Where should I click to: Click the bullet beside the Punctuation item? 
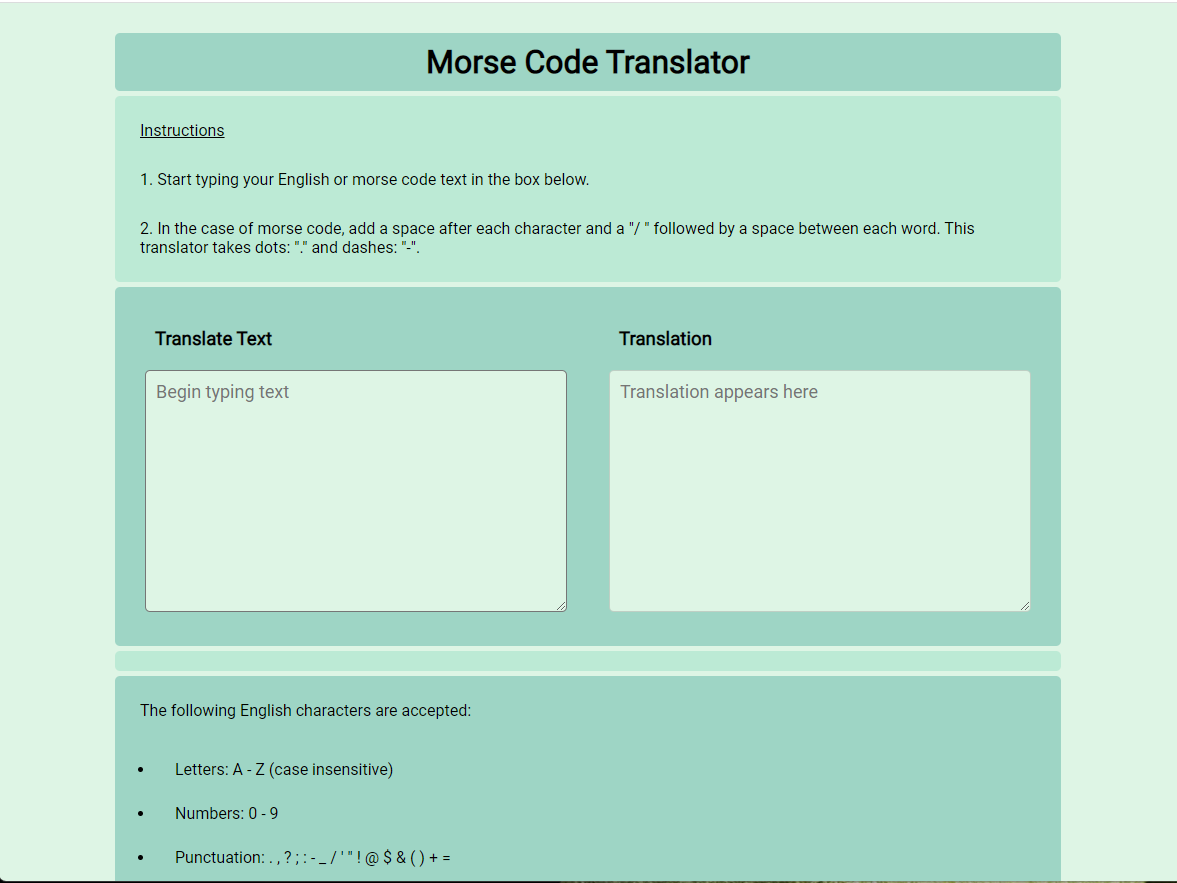click(x=141, y=858)
